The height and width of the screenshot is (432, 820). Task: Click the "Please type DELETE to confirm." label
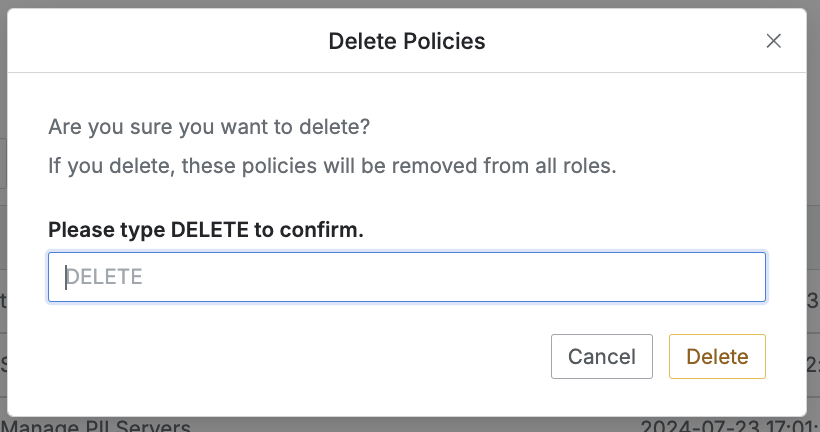[206, 230]
